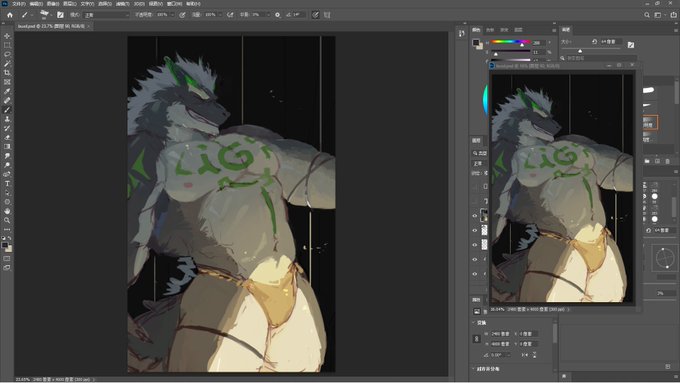Viewport: 680px width, 383px height.
Task: Select the Frame tool
Action: pyautogui.click(x=7, y=82)
